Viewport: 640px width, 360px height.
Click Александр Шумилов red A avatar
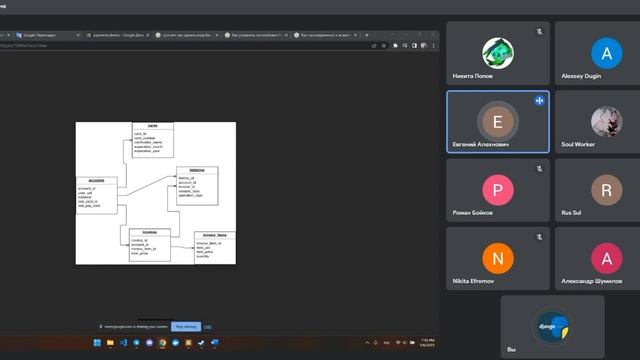pyautogui.click(x=607, y=258)
